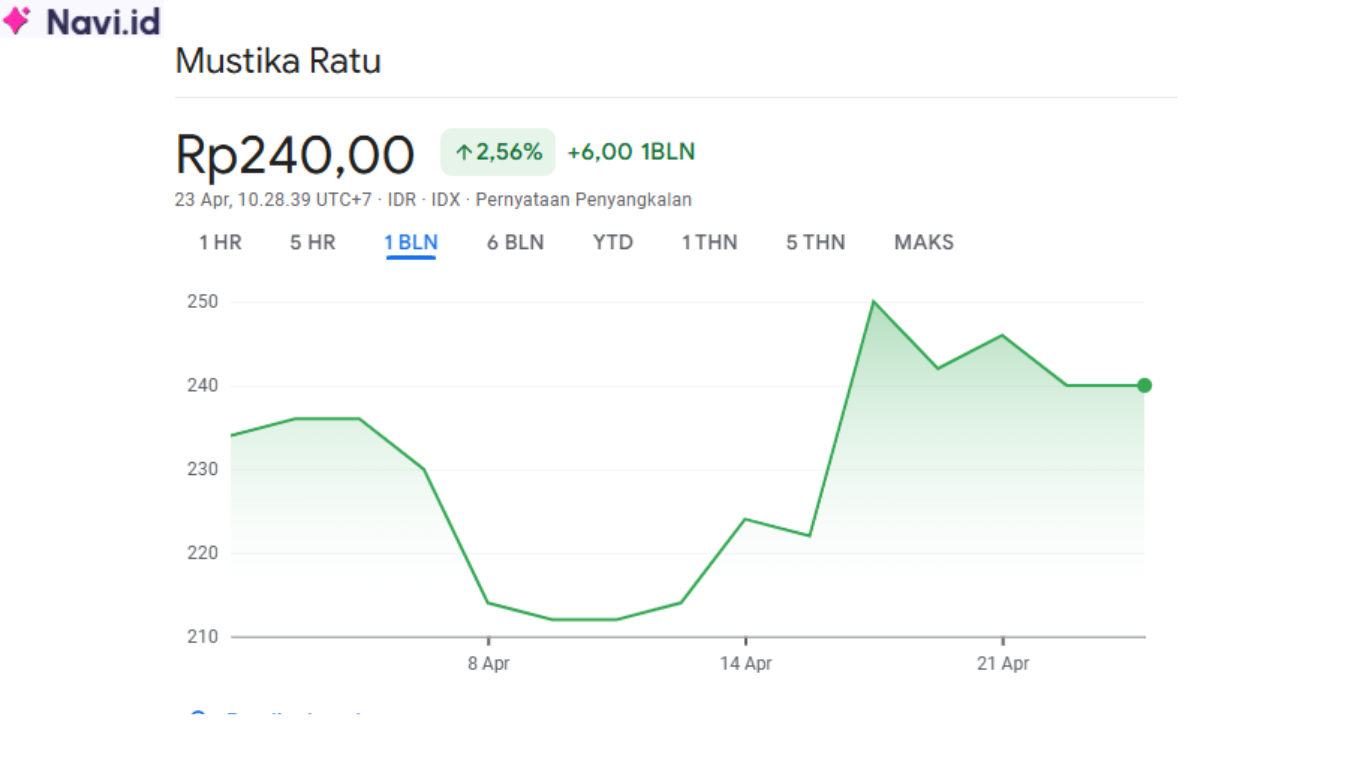Click the 250 peak point on the chart line
The image size is (1366, 768).
pos(873,301)
